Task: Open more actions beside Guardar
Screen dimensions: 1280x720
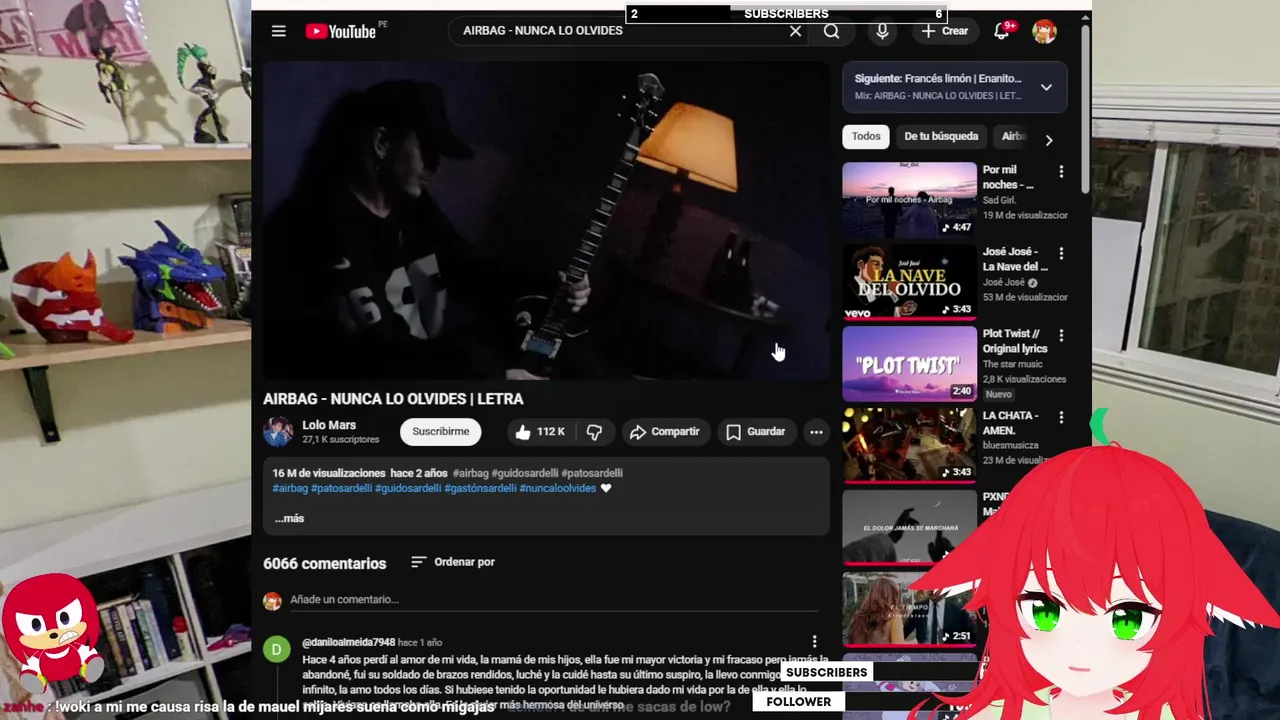Action: [816, 432]
